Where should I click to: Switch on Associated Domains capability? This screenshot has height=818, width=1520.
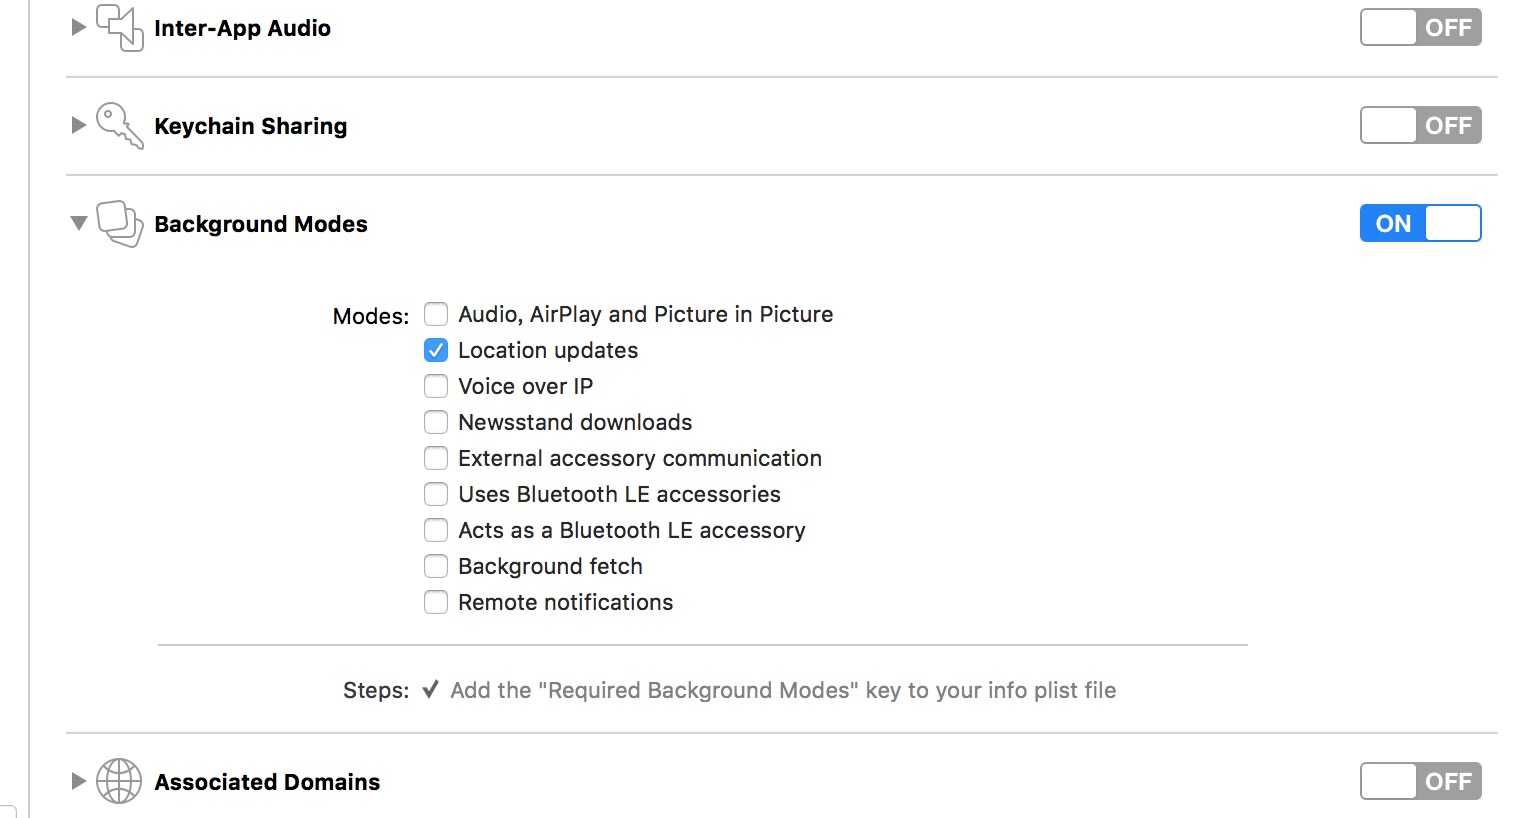tap(1420, 781)
